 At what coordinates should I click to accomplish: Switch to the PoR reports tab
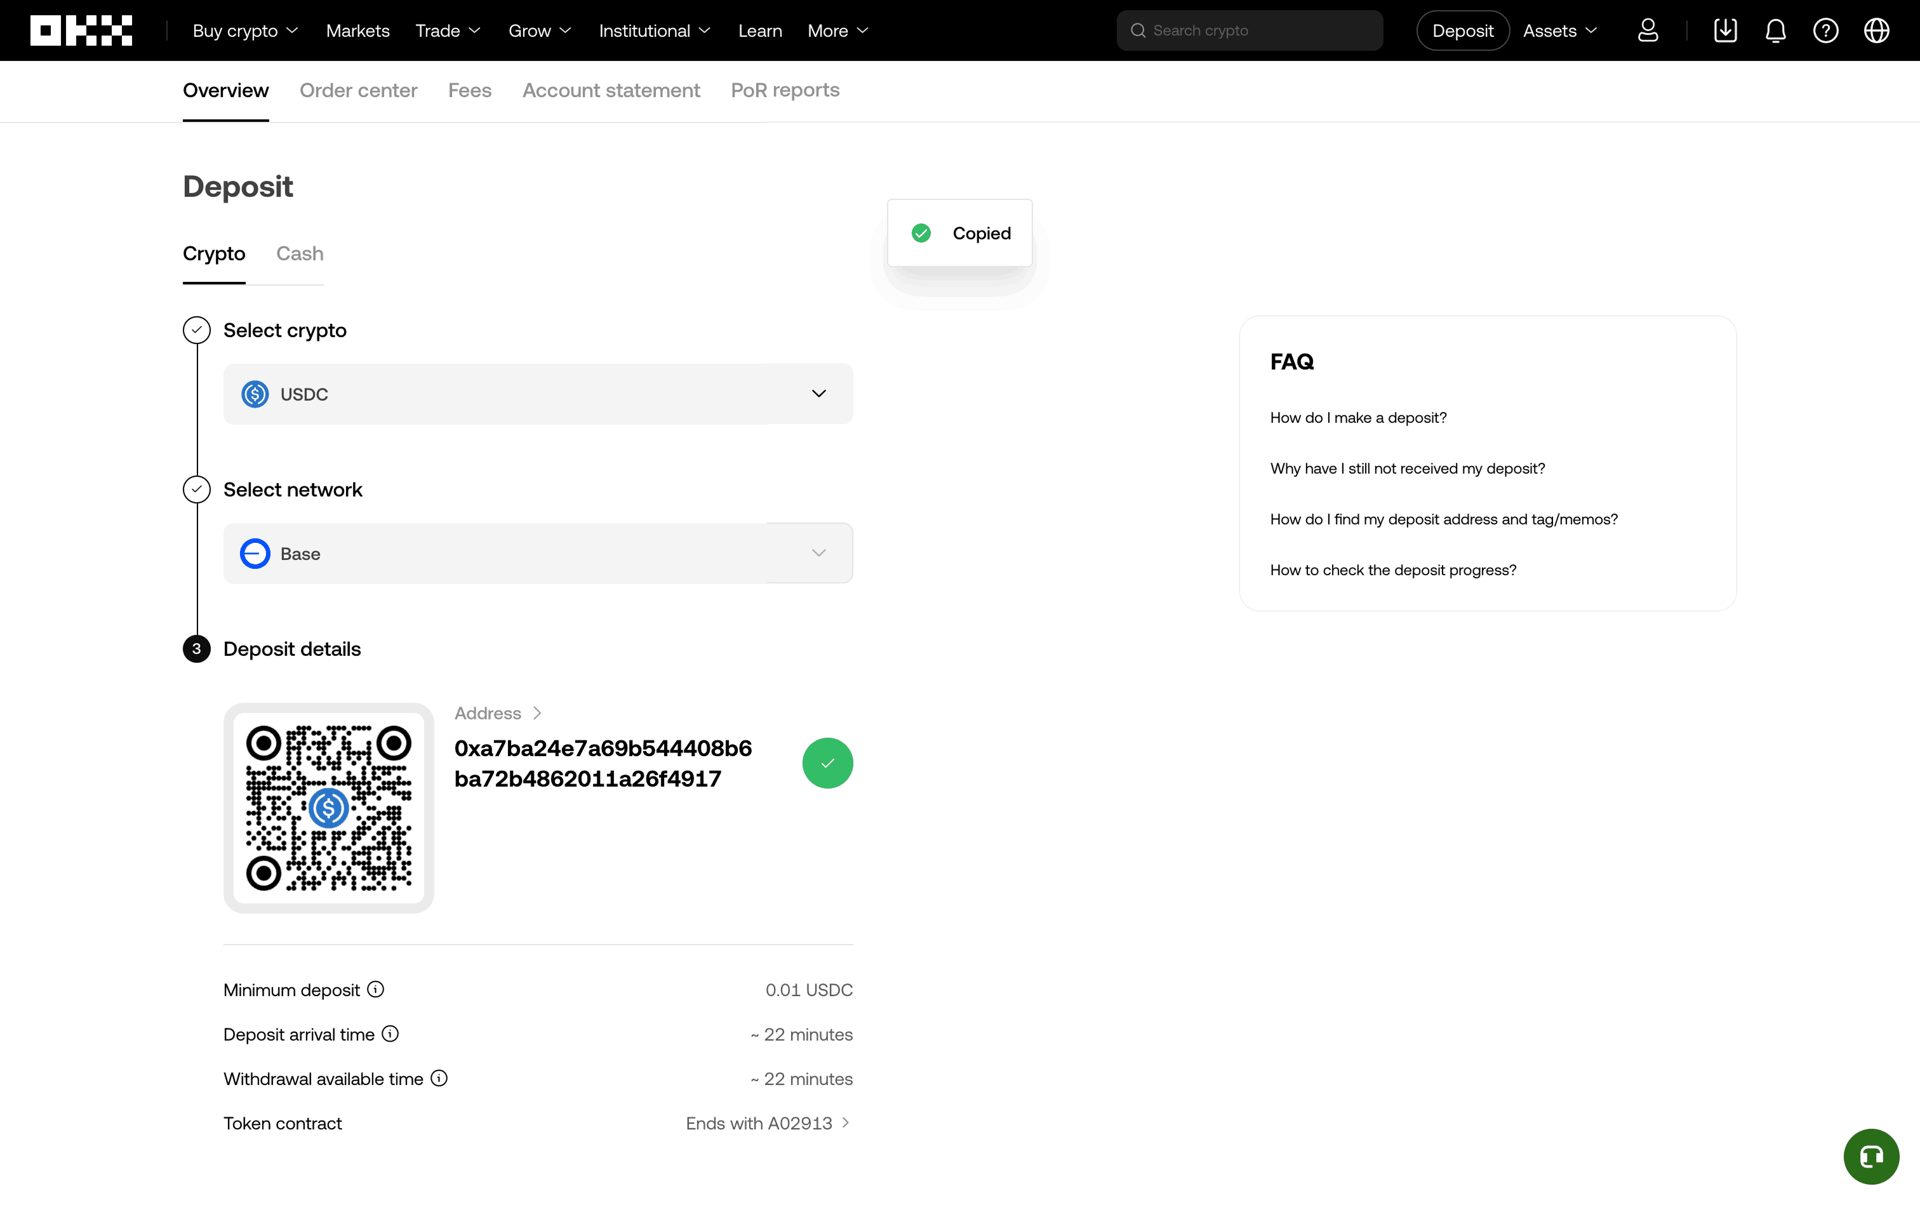[785, 90]
